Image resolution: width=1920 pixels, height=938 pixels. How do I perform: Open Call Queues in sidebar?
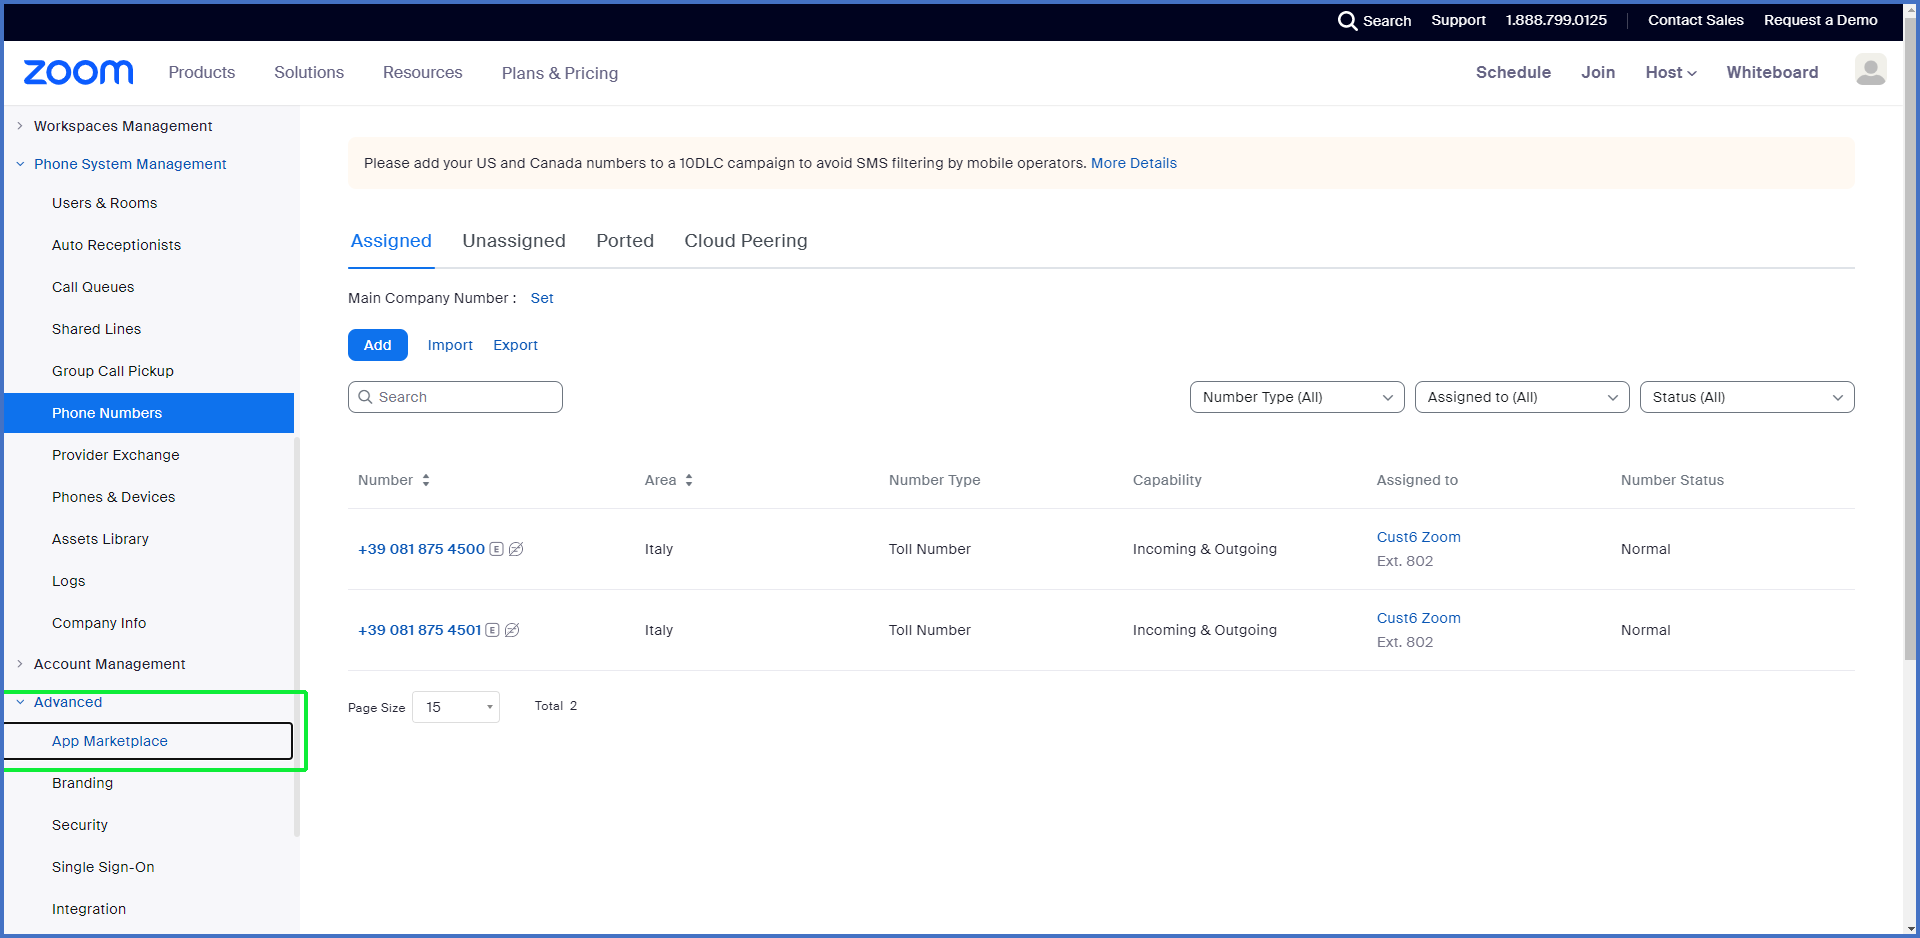[93, 287]
